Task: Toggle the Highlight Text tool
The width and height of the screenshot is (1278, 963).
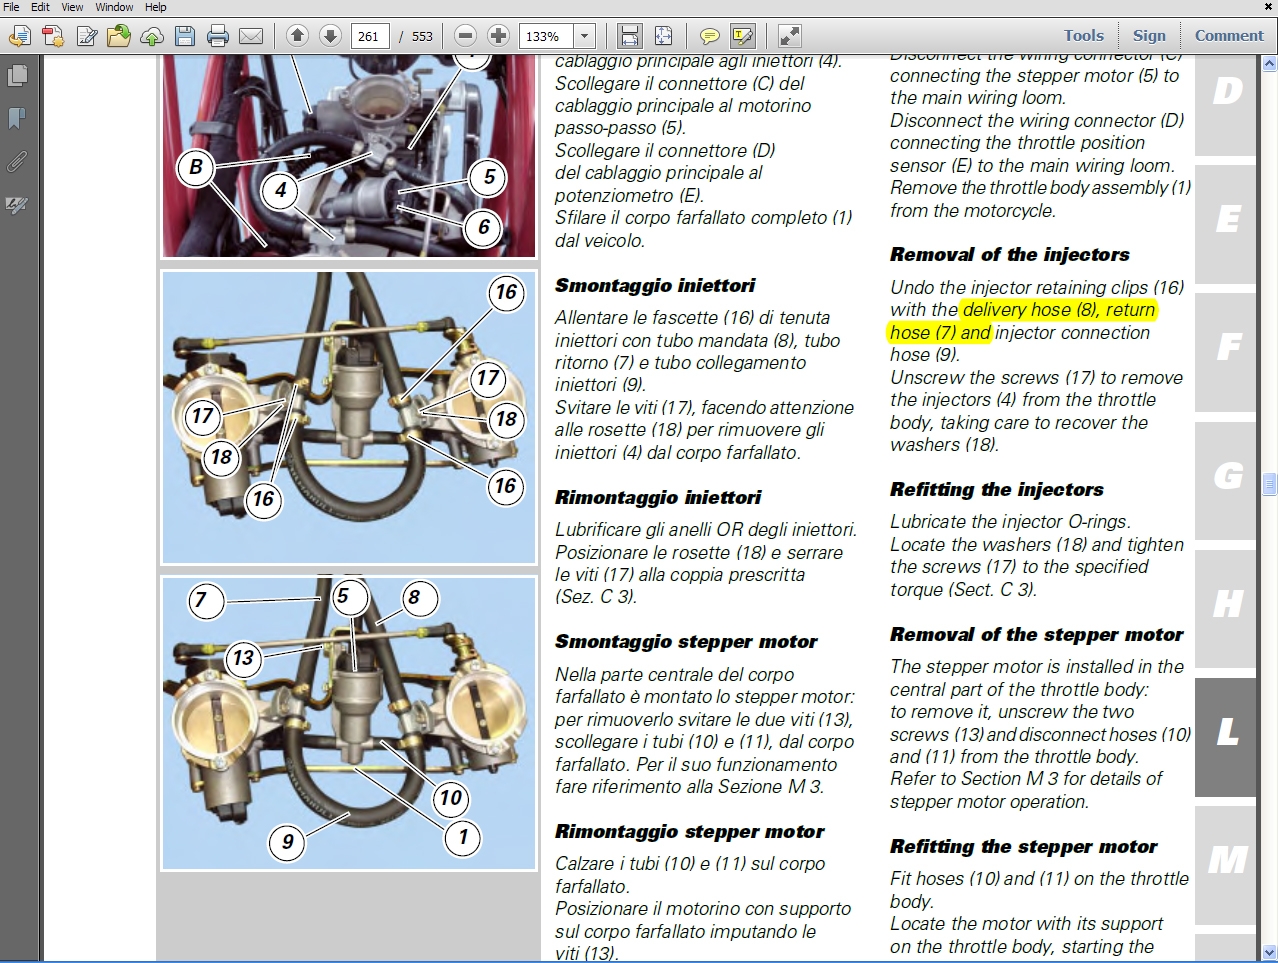Action: pos(742,37)
